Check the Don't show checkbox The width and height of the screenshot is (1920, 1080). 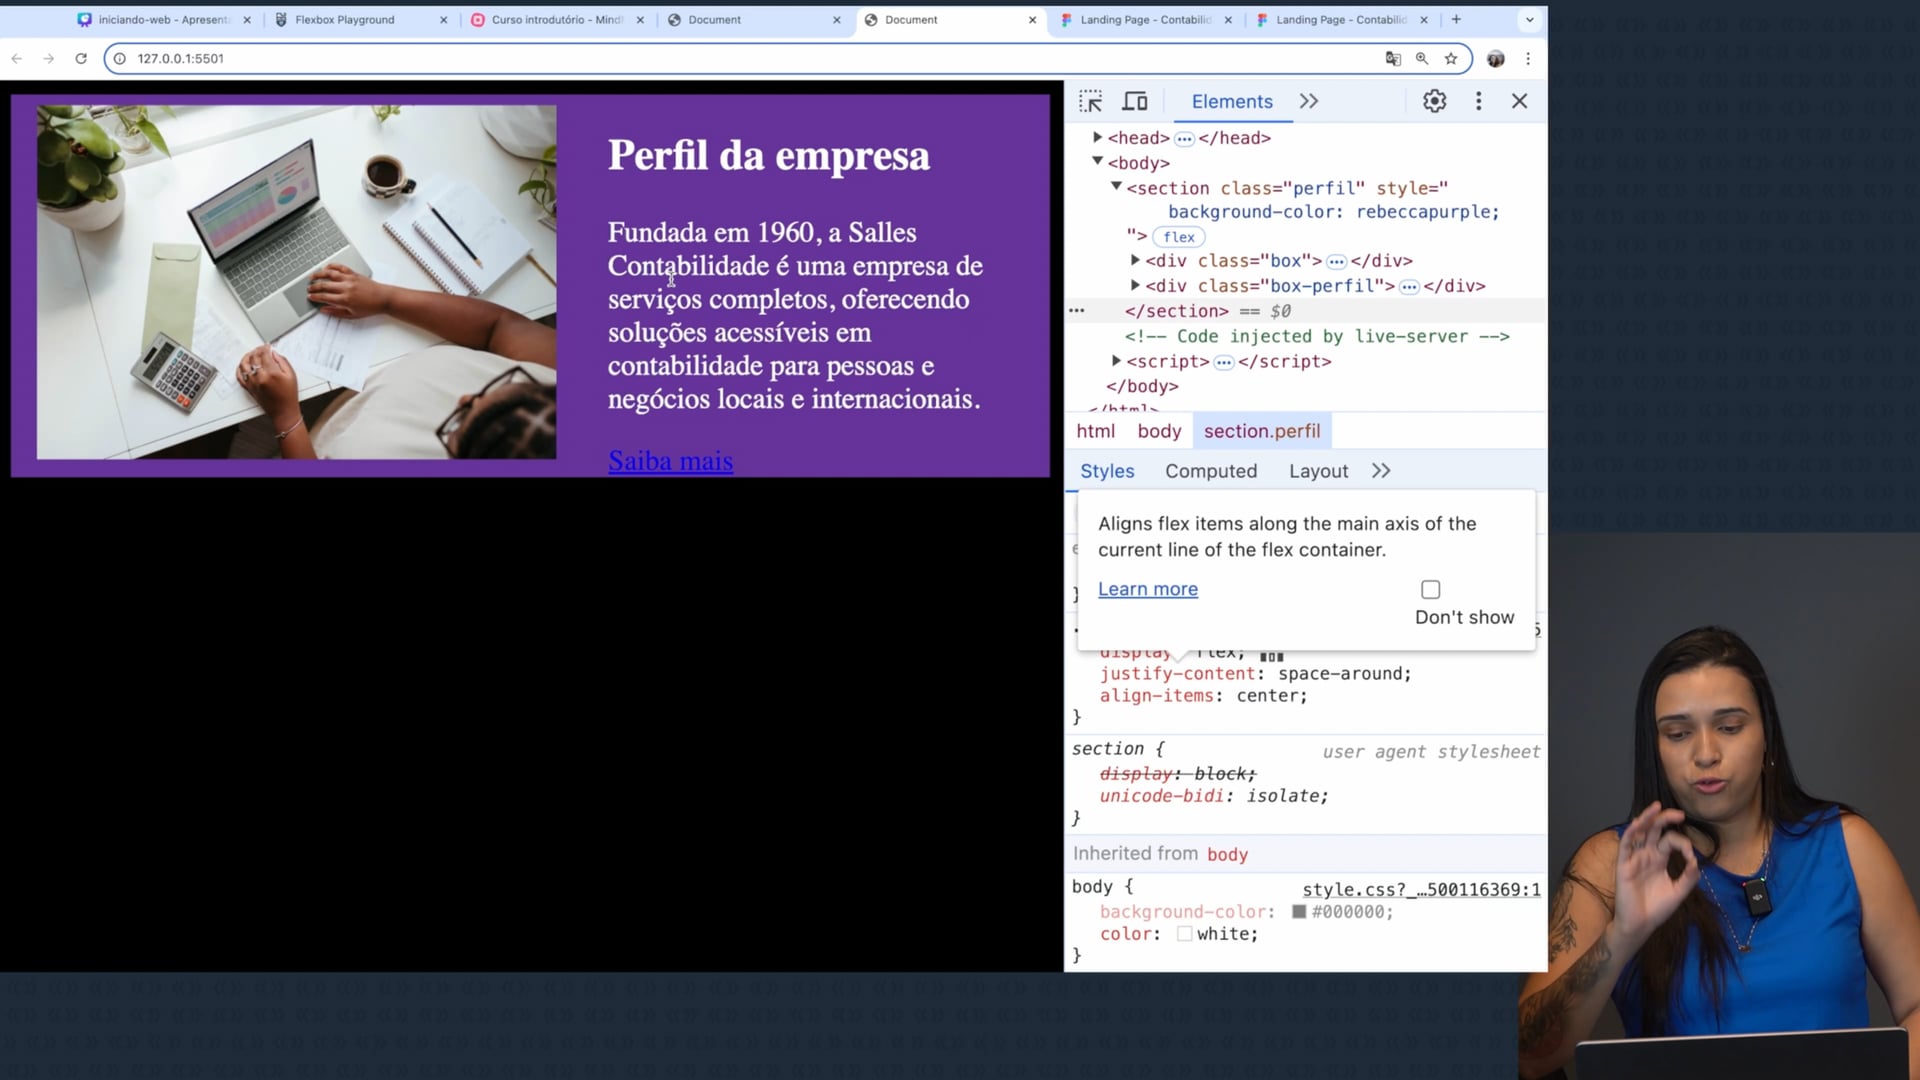(x=1430, y=590)
